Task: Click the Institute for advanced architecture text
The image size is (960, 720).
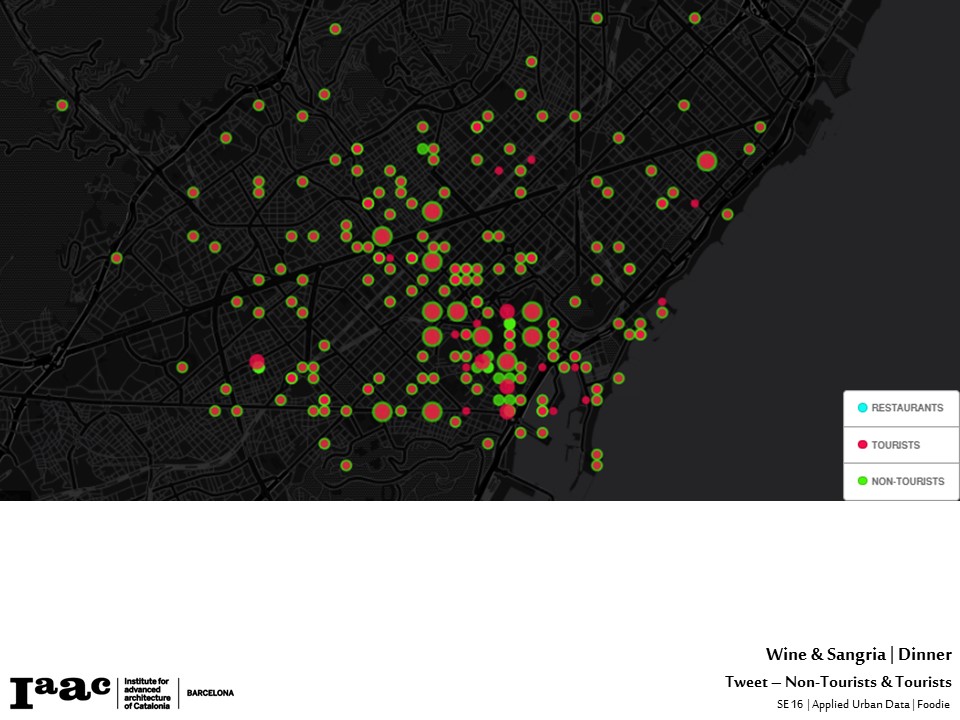Action: pos(146,692)
